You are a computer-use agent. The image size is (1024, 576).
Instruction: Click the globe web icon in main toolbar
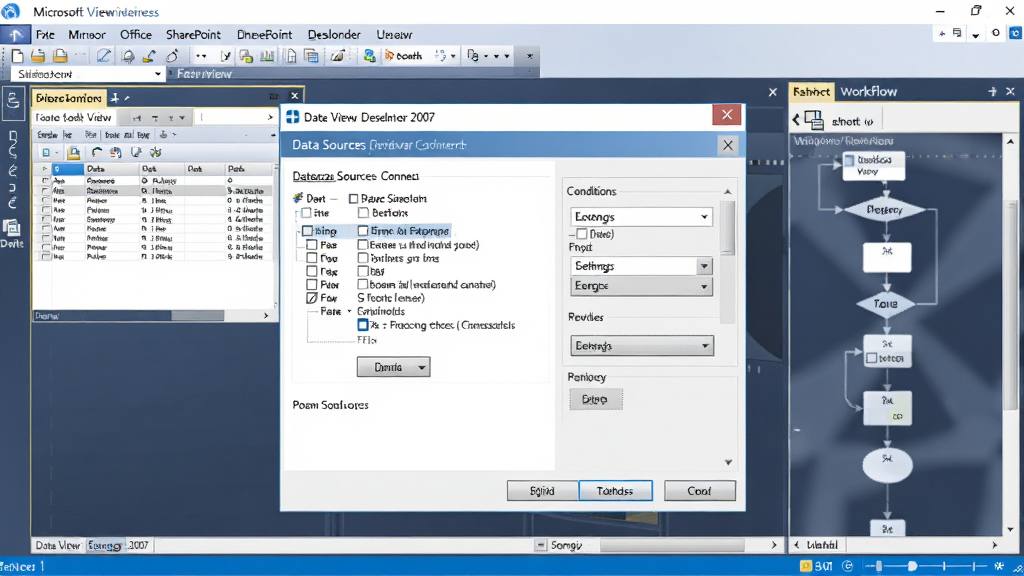point(370,56)
